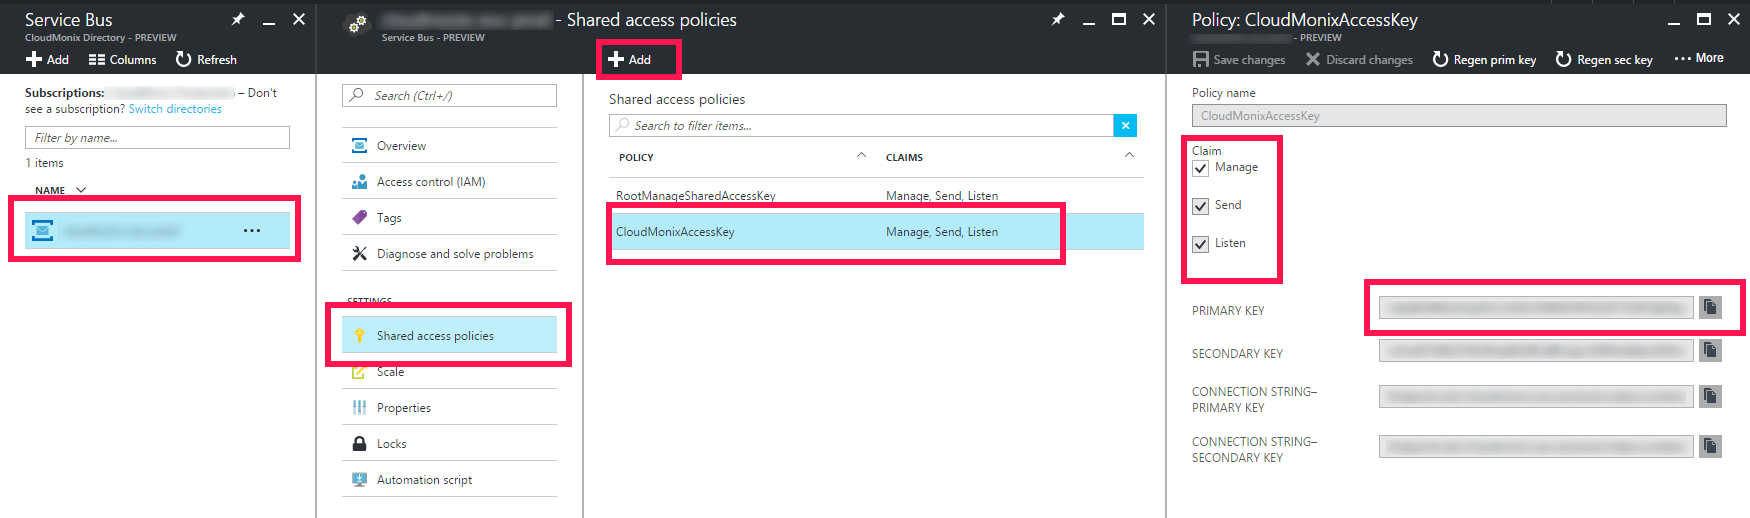Click the Policy name field
The height and width of the screenshot is (518, 1750).
1459,116
